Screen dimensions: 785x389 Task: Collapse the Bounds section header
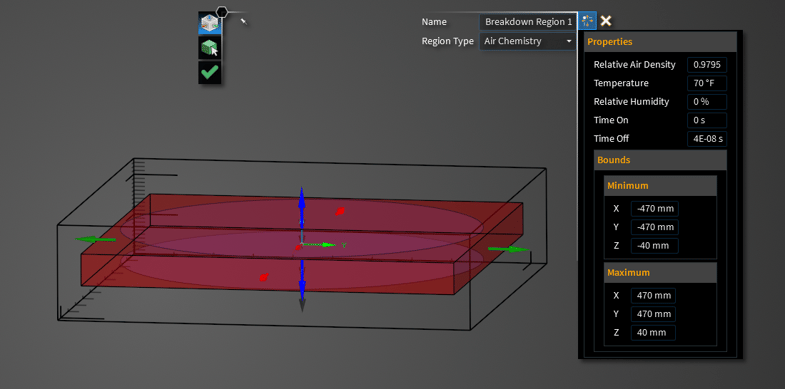(x=660, y=160)
